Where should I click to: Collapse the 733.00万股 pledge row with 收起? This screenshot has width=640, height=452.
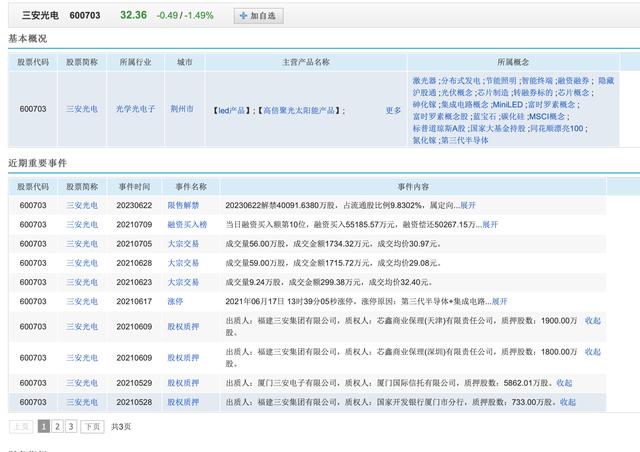tap(568, 402)
